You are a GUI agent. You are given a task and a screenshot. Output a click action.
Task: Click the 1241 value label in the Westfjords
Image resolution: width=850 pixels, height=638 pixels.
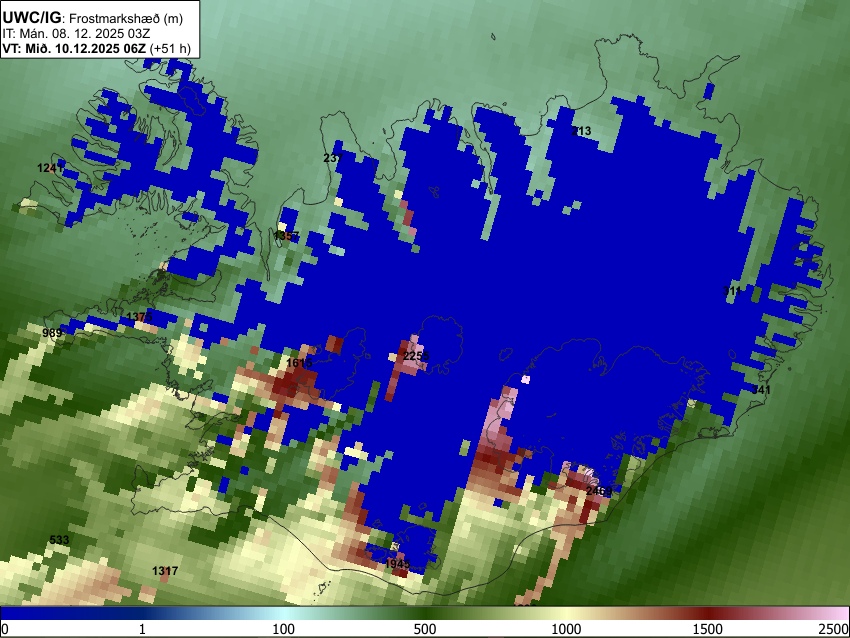(50, 168)
